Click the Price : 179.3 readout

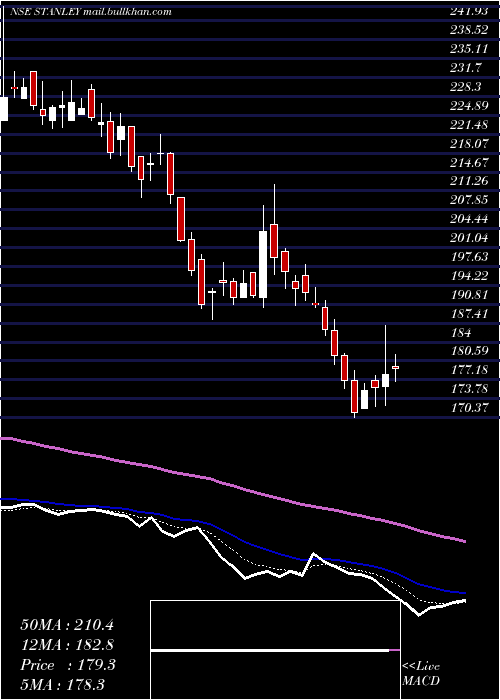(x=68, y=665)
